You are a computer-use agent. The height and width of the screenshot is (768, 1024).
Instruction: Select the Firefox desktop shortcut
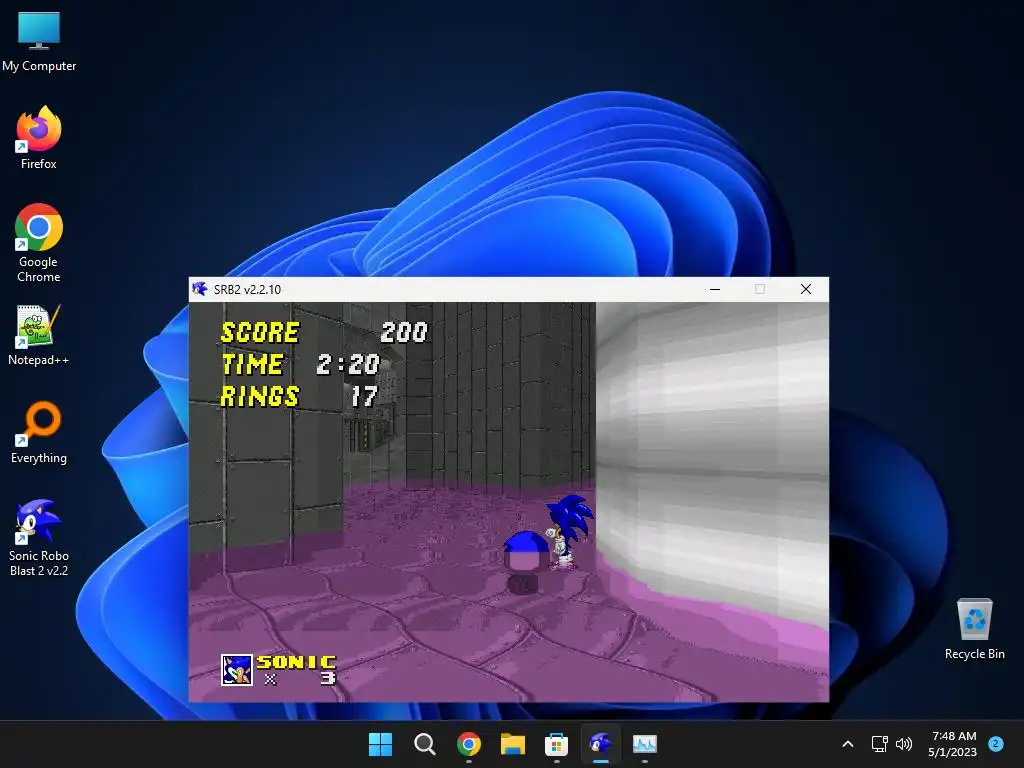39,138
